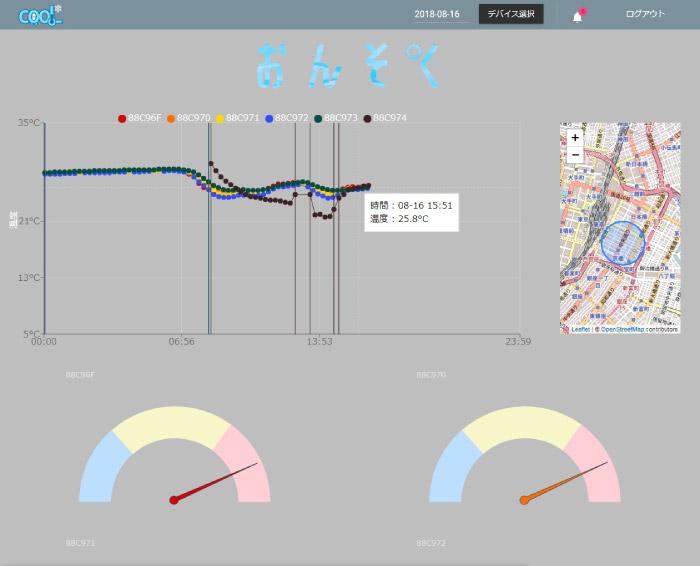Zoom out on the map
This screenshot has height=566, width=700.
[575, 154]
